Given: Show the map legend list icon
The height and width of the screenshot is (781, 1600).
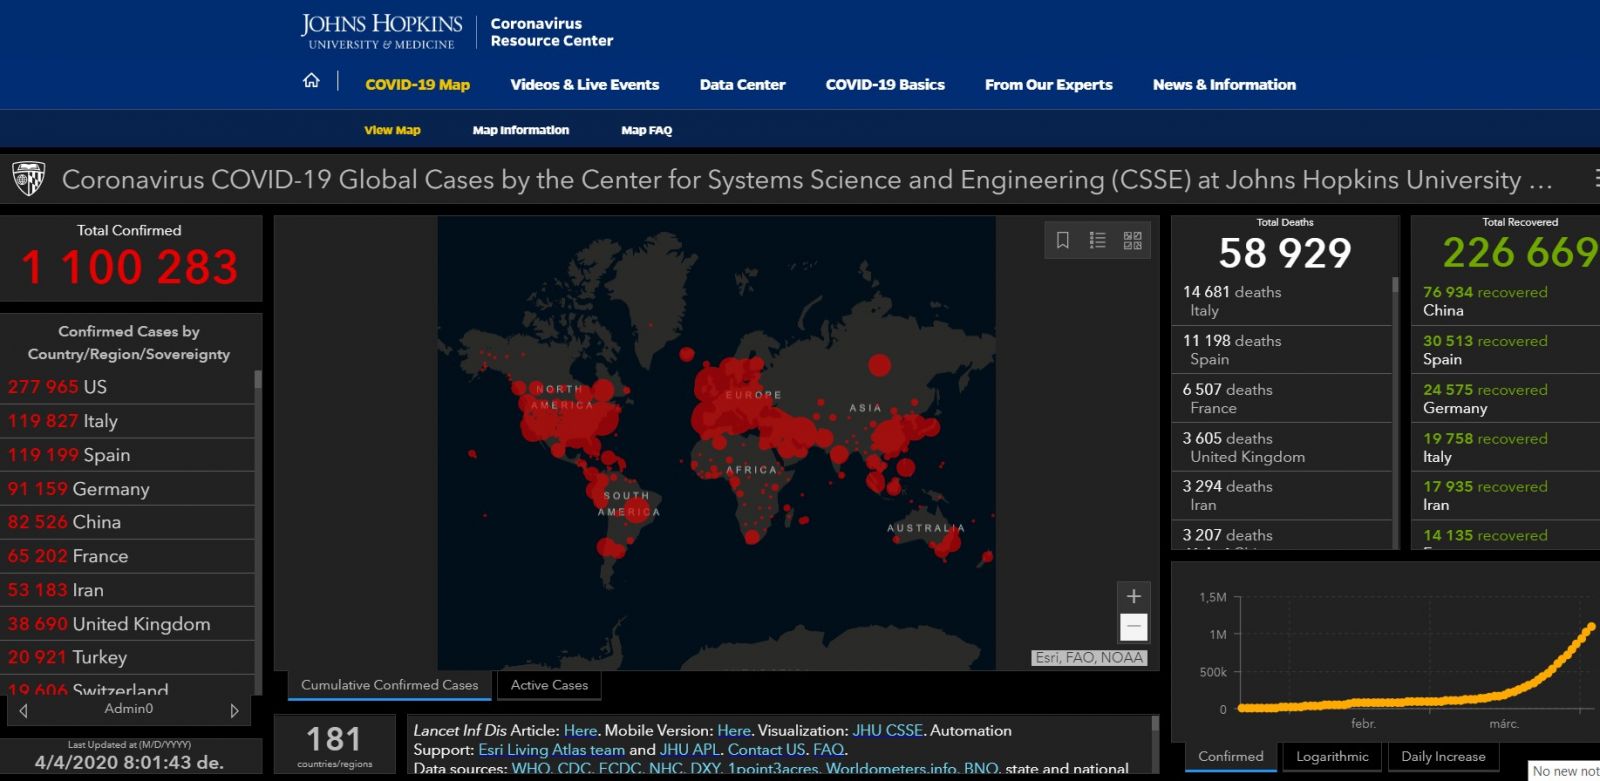Looking at the screenshot, I should 1097,240.
